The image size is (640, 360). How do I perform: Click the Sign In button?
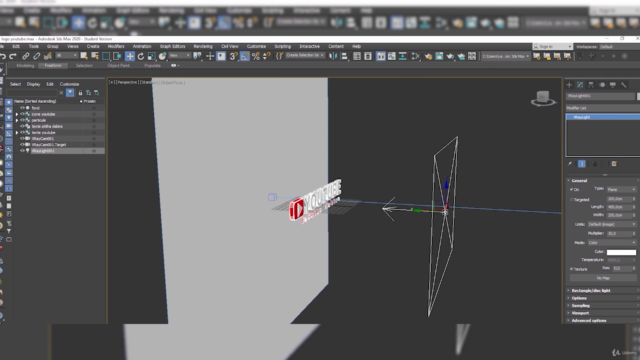point(552,47)
